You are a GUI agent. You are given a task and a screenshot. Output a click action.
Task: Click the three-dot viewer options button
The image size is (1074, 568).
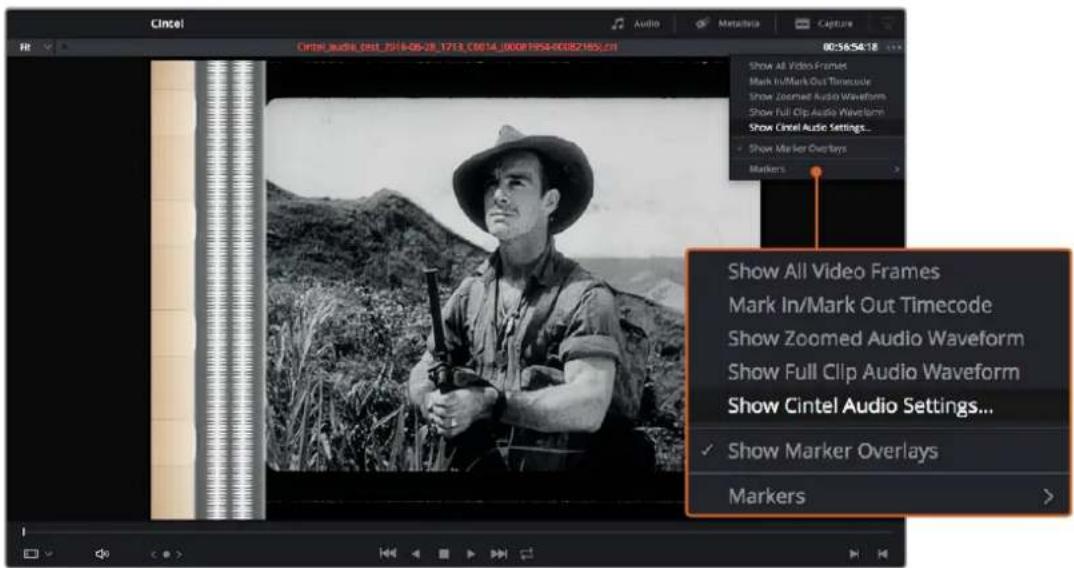[x=894, y=47]
